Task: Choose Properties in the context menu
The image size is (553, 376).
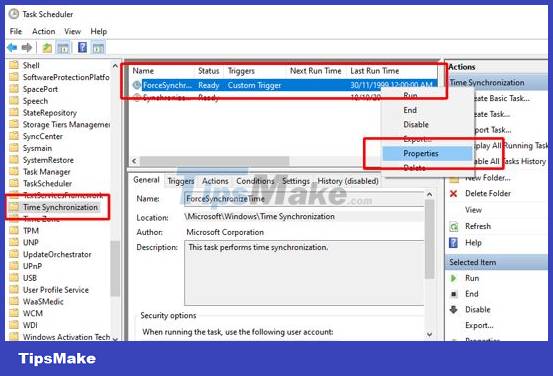Action: 427,153
